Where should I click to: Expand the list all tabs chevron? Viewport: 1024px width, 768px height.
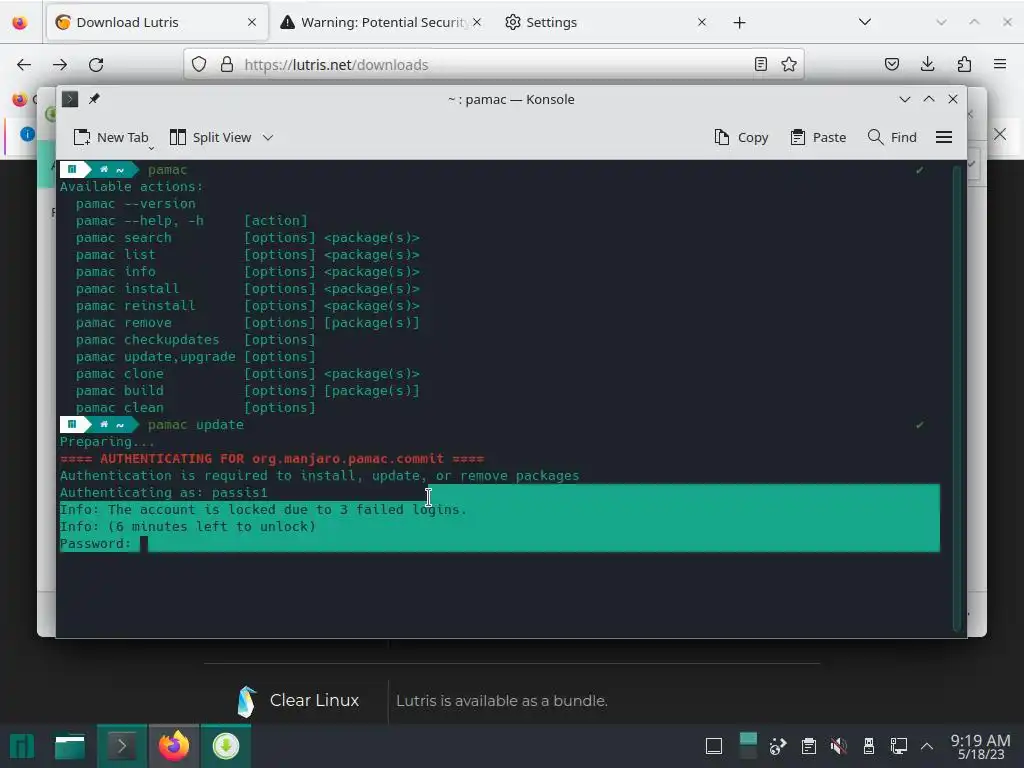point(865,22)
